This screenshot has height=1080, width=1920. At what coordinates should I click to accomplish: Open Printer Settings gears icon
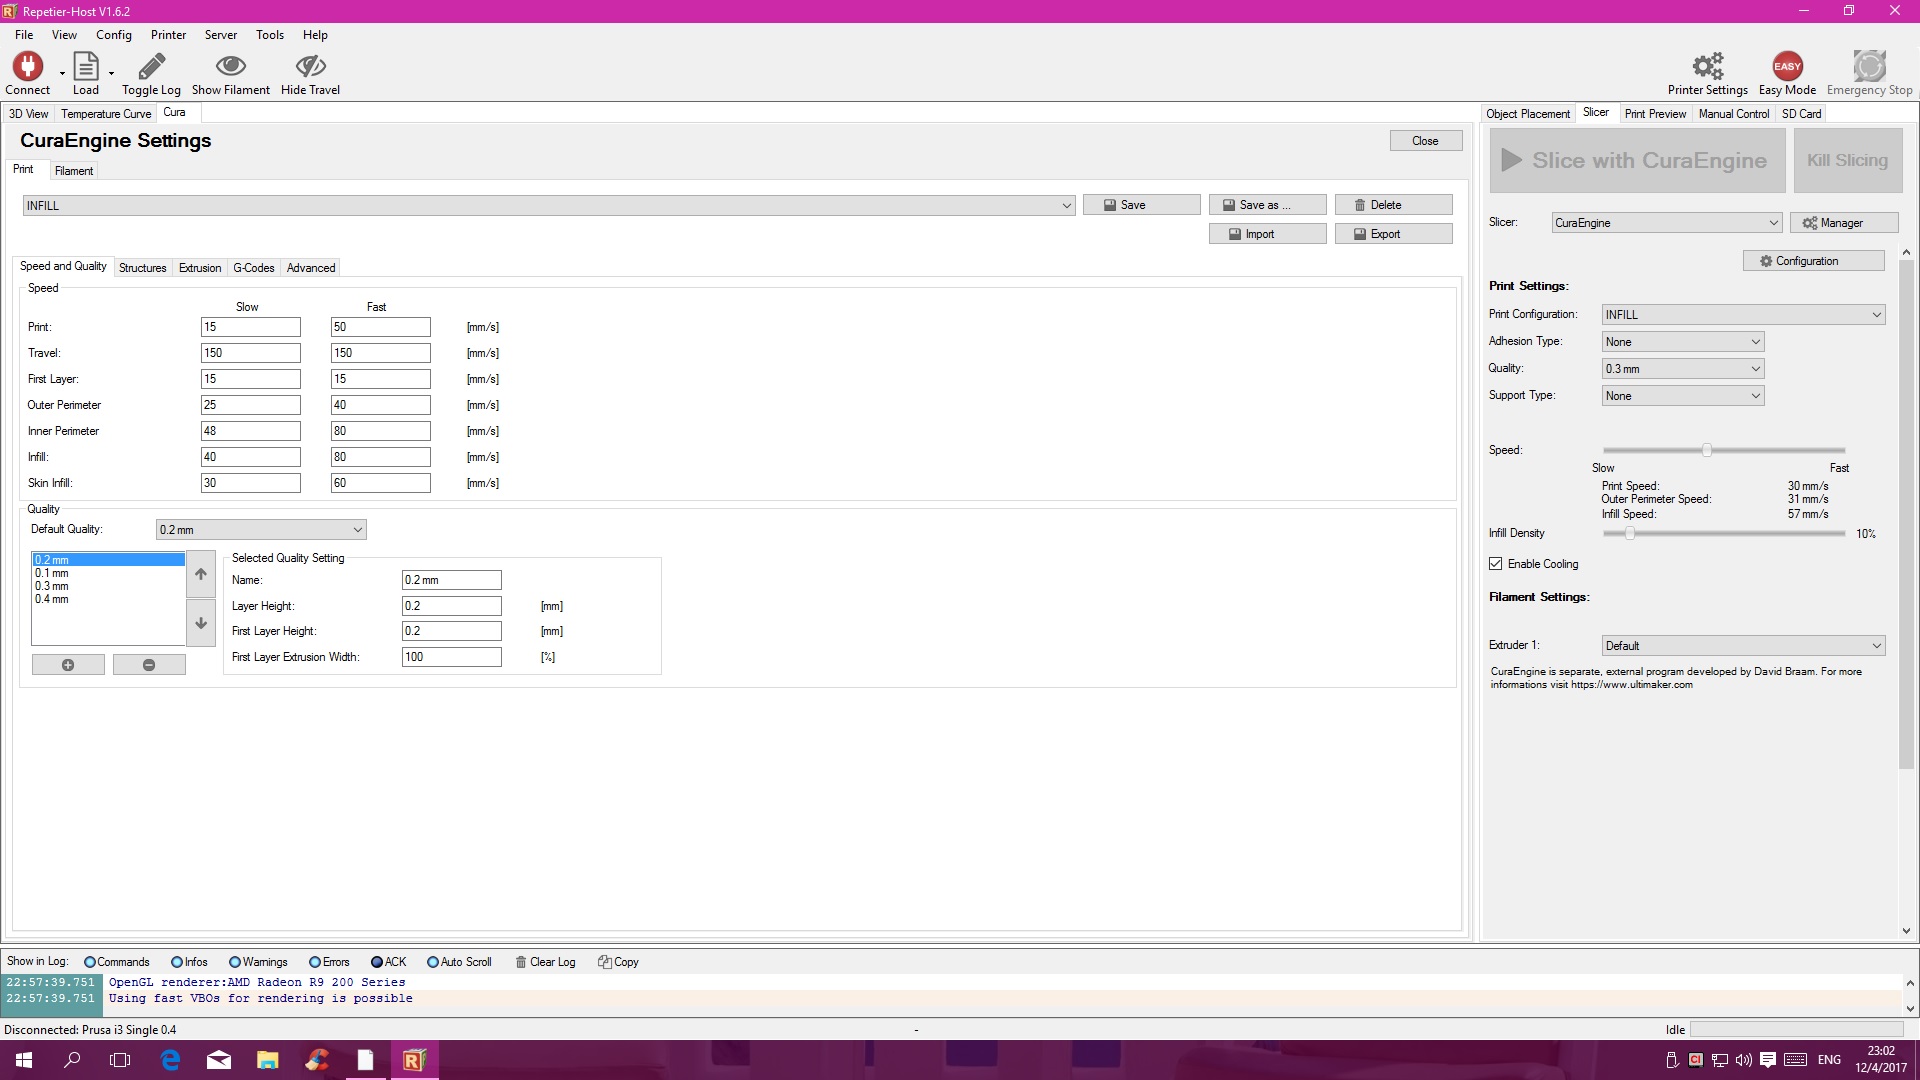pos(1707,67)
